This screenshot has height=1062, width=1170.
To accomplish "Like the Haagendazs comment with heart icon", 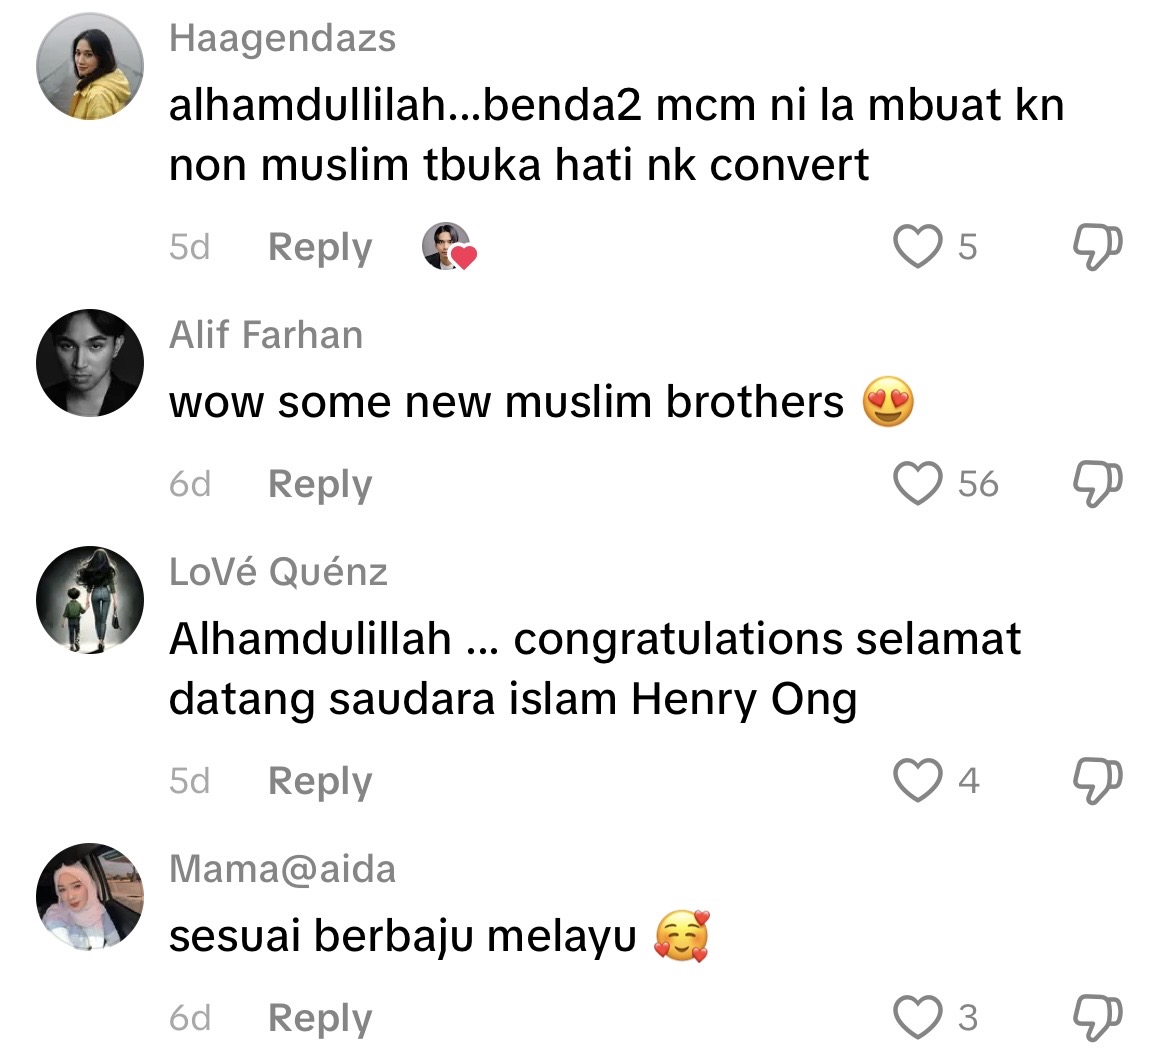I will point(917,246).
